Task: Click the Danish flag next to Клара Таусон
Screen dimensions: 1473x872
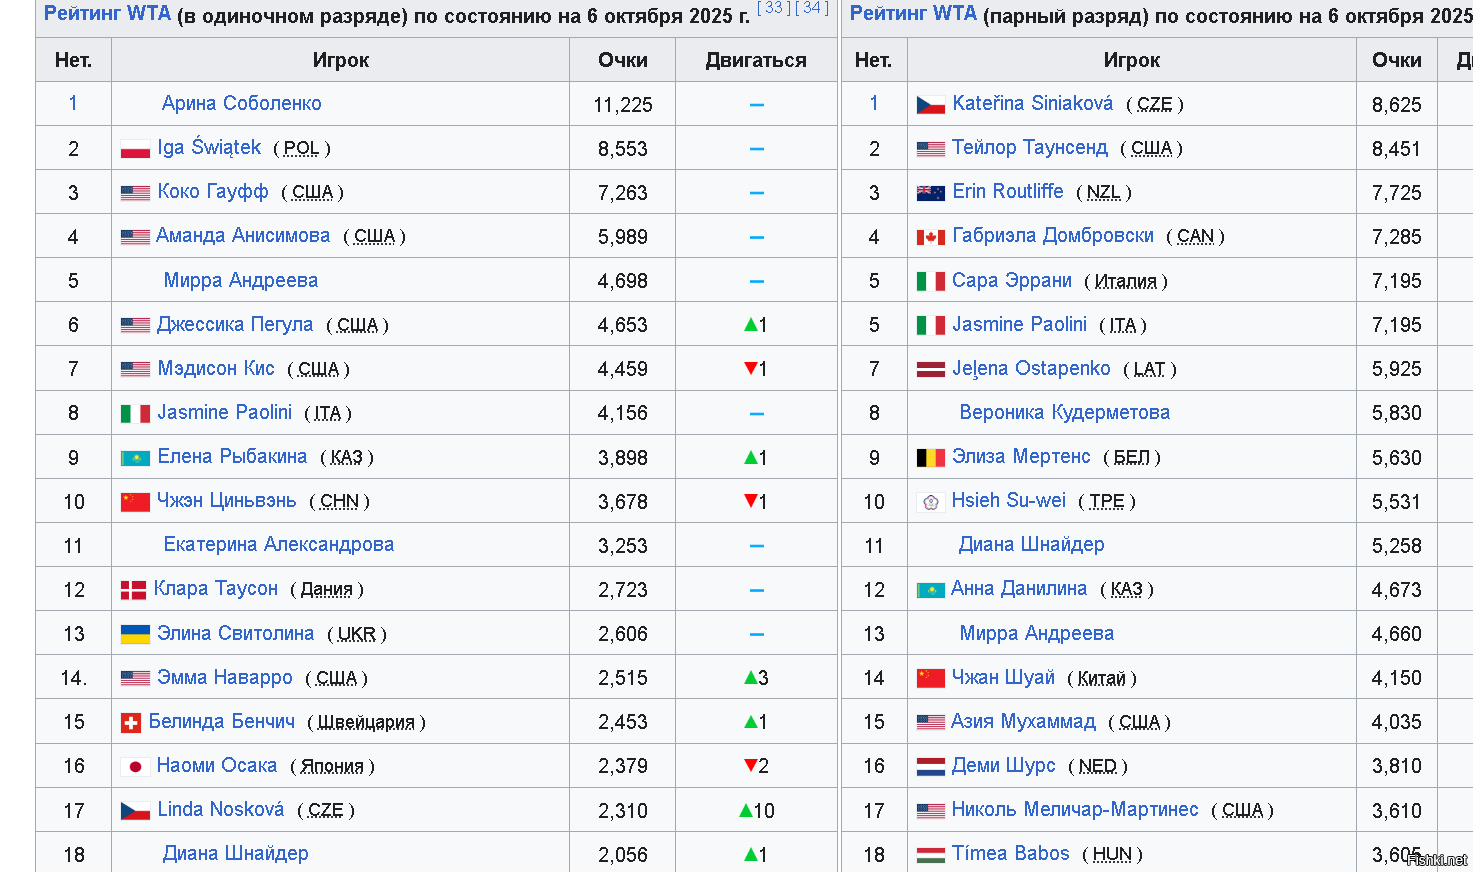Action: click(133, 590)
